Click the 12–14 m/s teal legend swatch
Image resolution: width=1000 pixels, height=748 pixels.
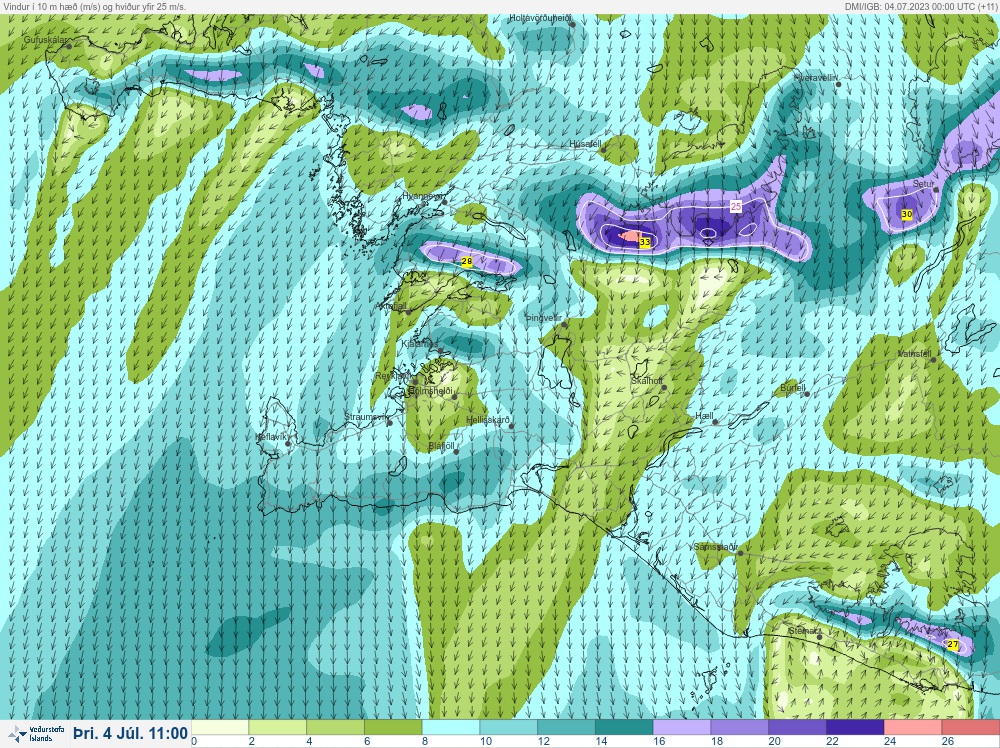[x=566, y=728]
